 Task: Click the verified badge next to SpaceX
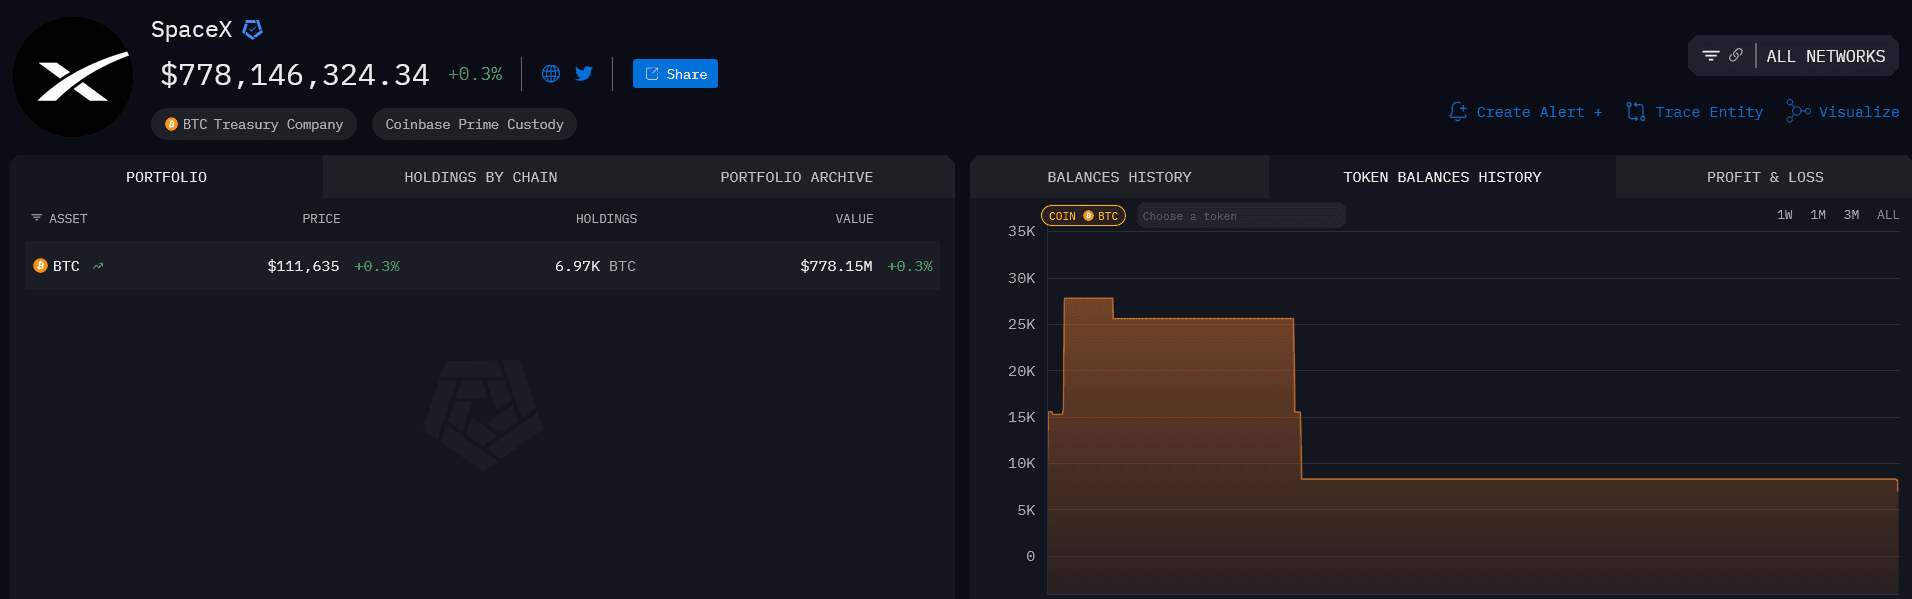click(253, 30)
